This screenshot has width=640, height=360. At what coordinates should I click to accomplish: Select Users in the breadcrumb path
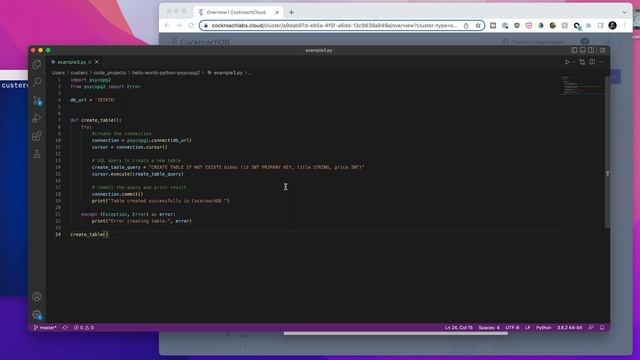[58, 73]
